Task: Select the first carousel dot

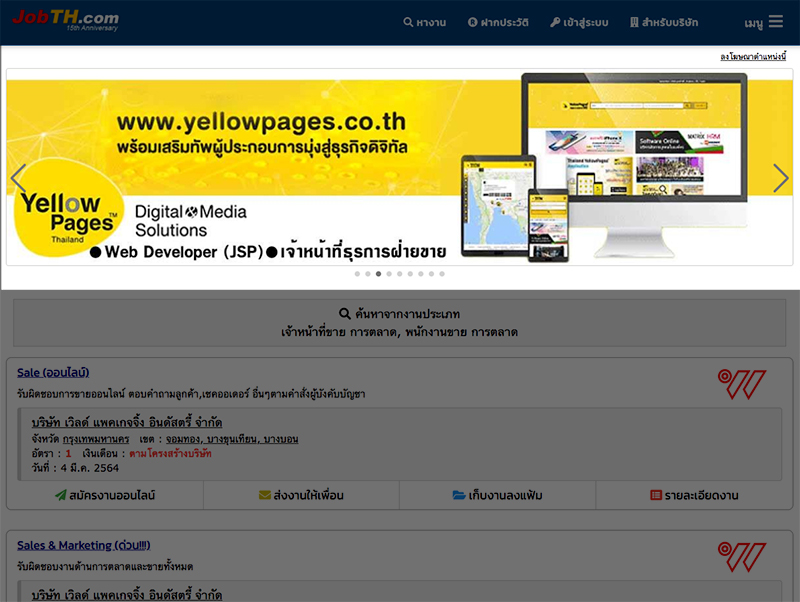Action: coord(357,274)
